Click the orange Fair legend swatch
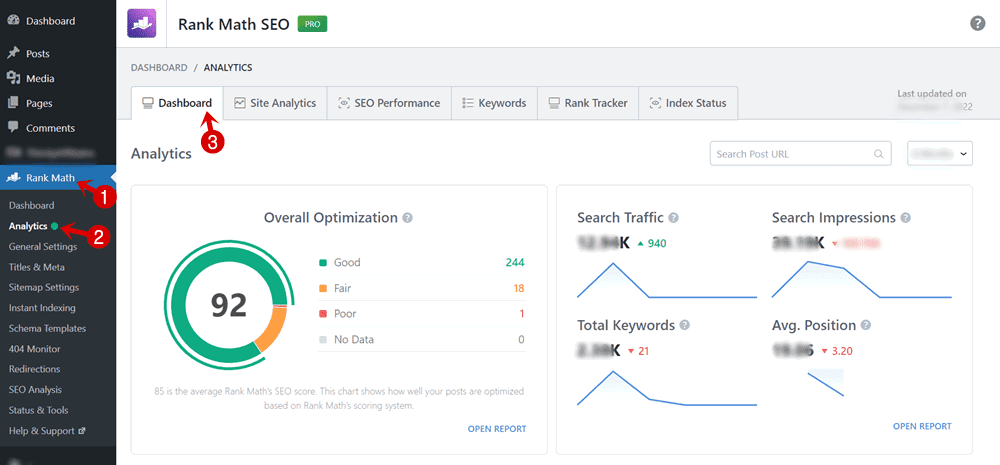The width and height of the screenshot is (1000, 465). [323, 288]
